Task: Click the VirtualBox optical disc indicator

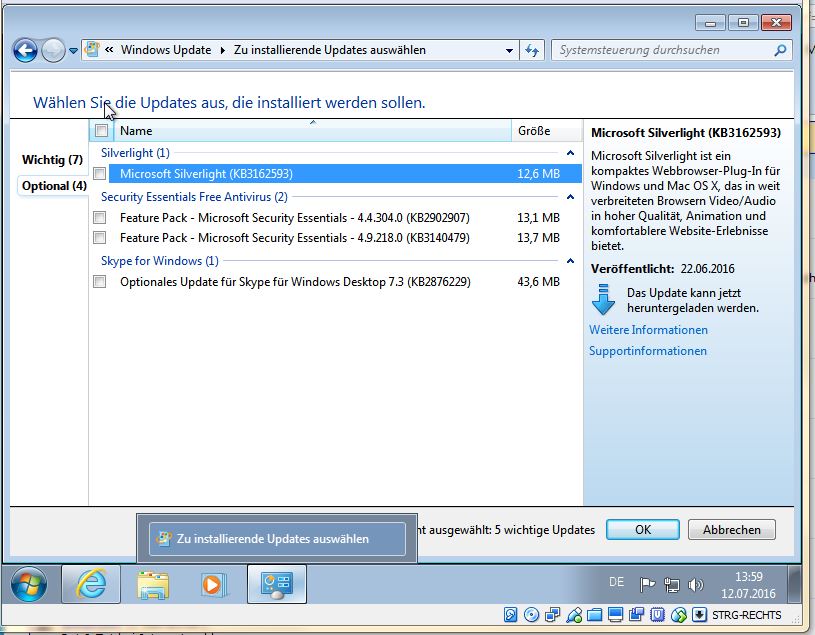Action: [531, 615]
